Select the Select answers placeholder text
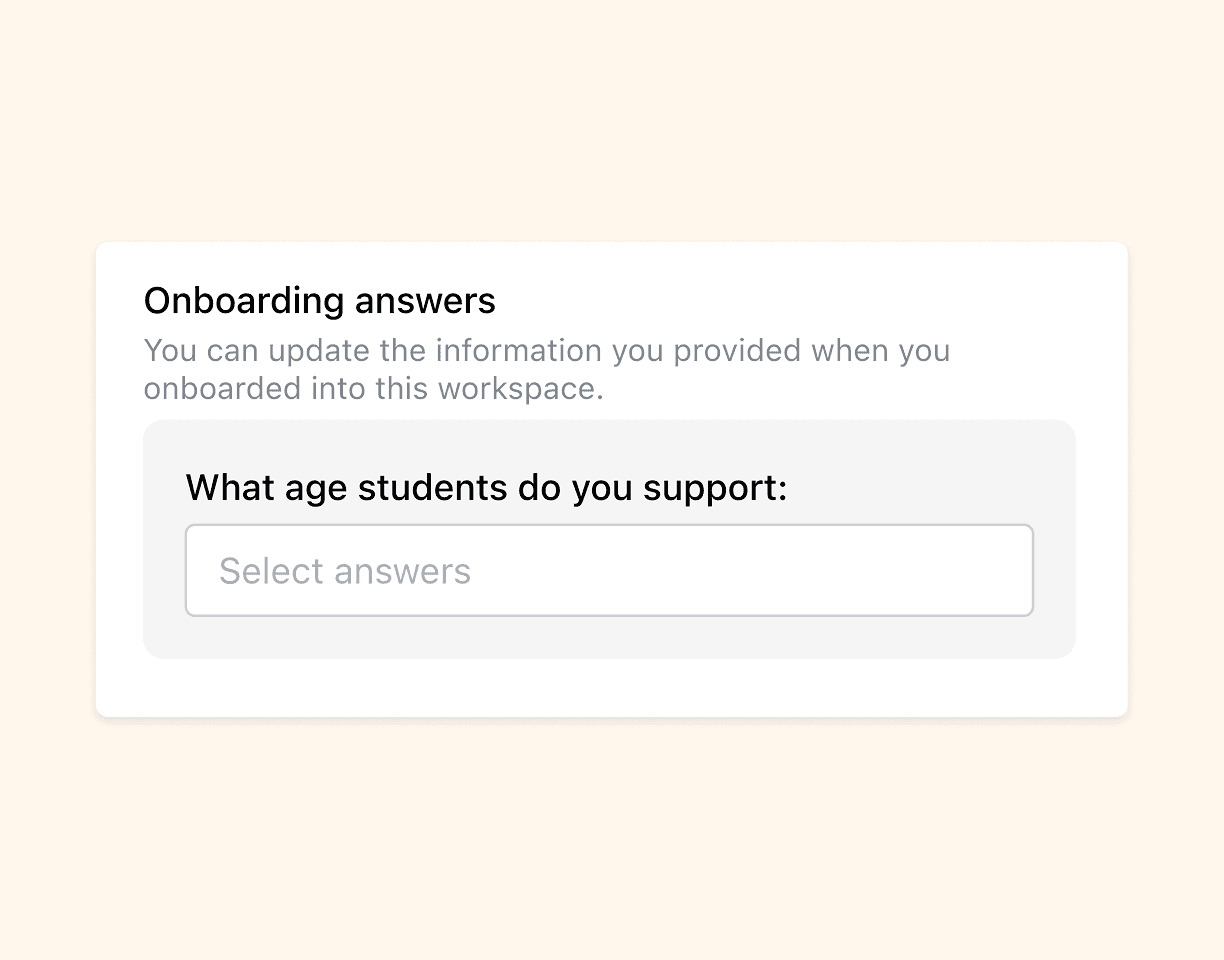The image size is (1224, 960). (344, 570)
